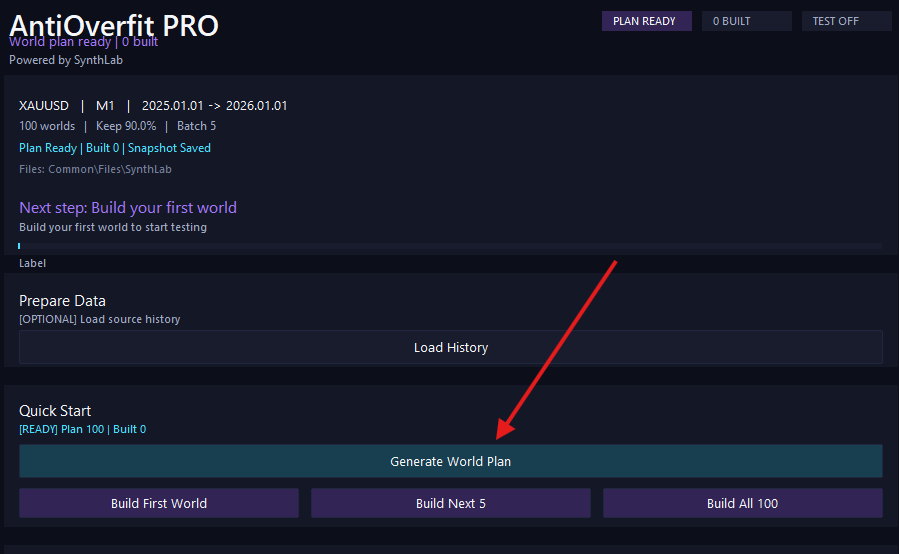
Task: Click the Build All 100 button
Action: [742, 503]
